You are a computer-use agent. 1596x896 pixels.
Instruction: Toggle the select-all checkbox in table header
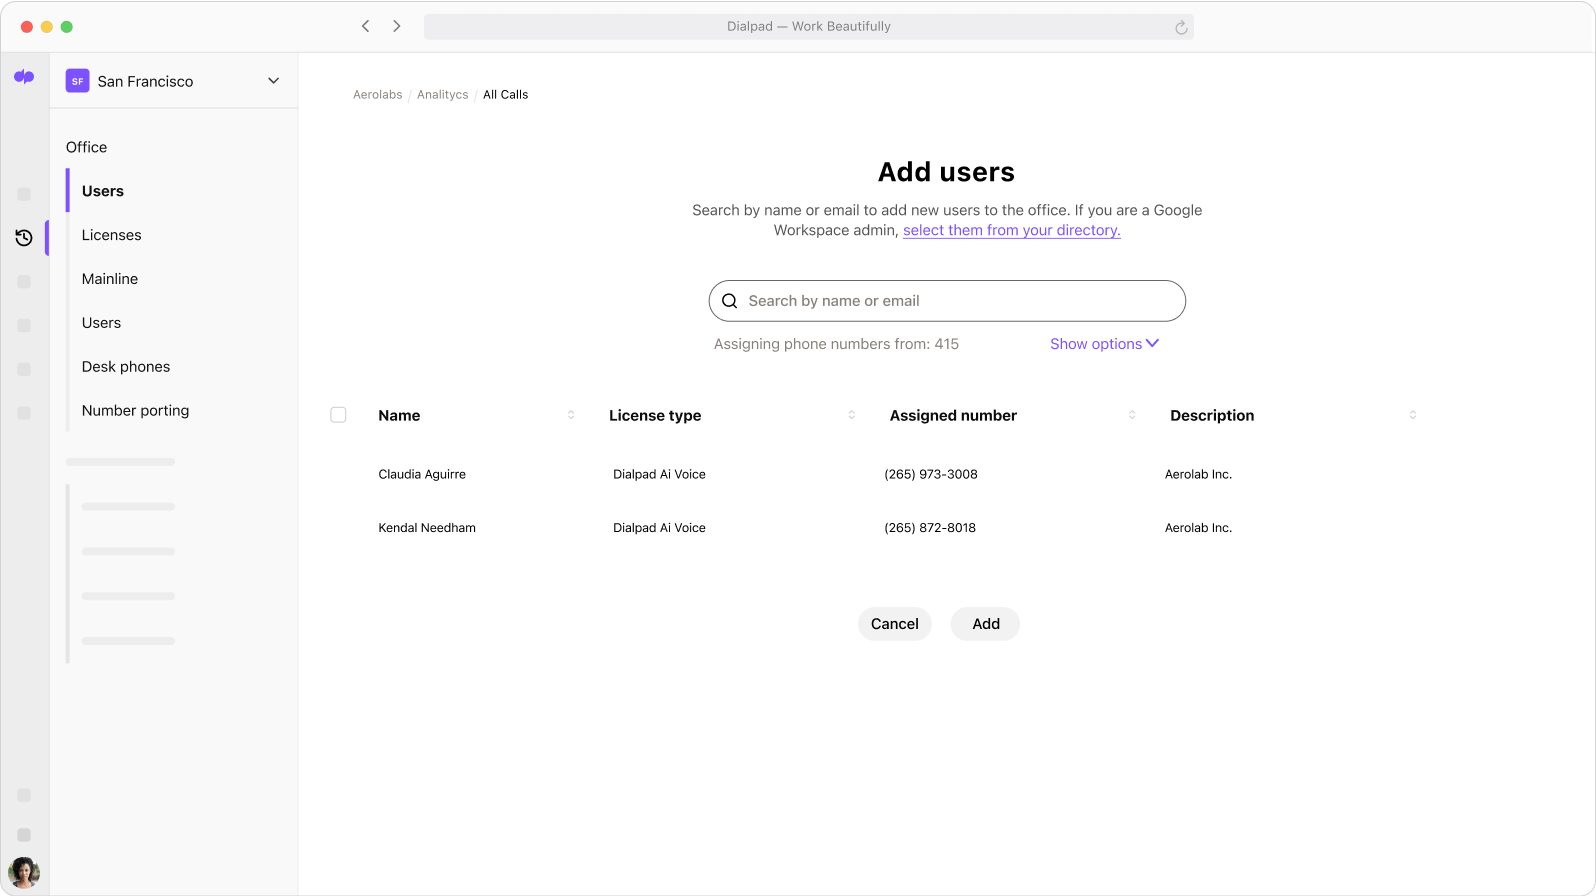click(x=338, y=415)
